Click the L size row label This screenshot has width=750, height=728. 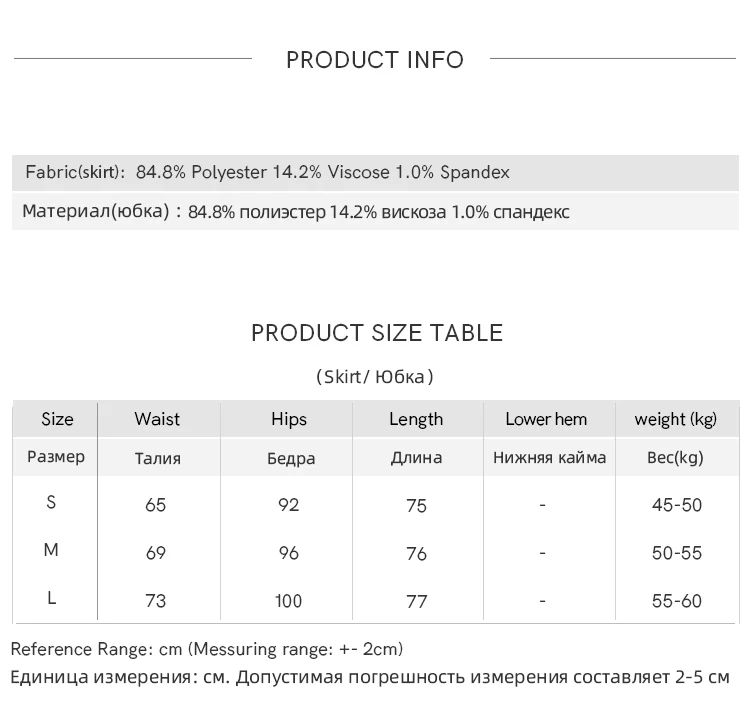click(x=52, y=598)
